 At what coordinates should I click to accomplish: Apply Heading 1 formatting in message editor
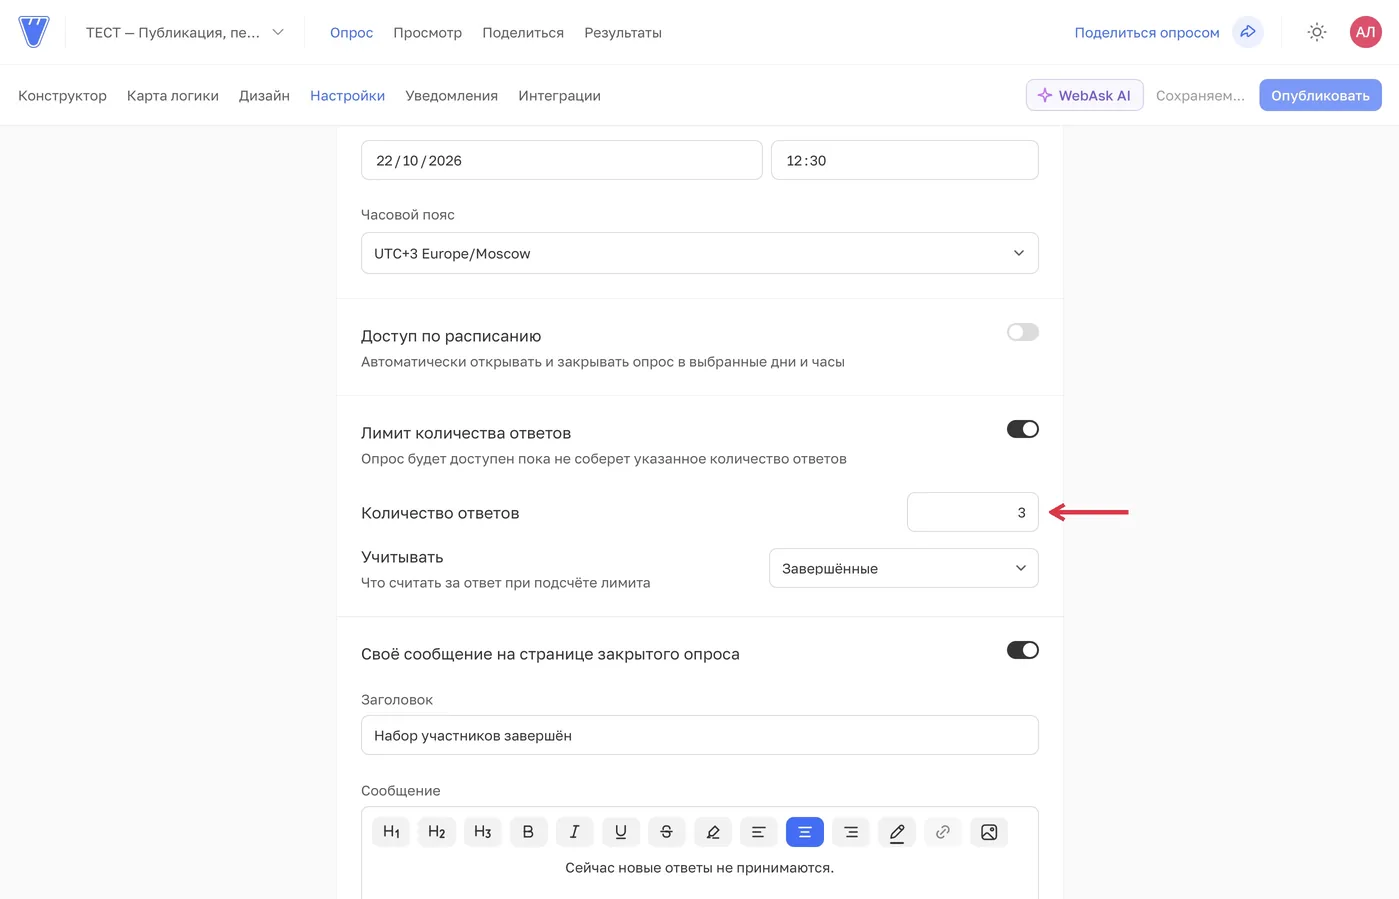tap(391, 832)
